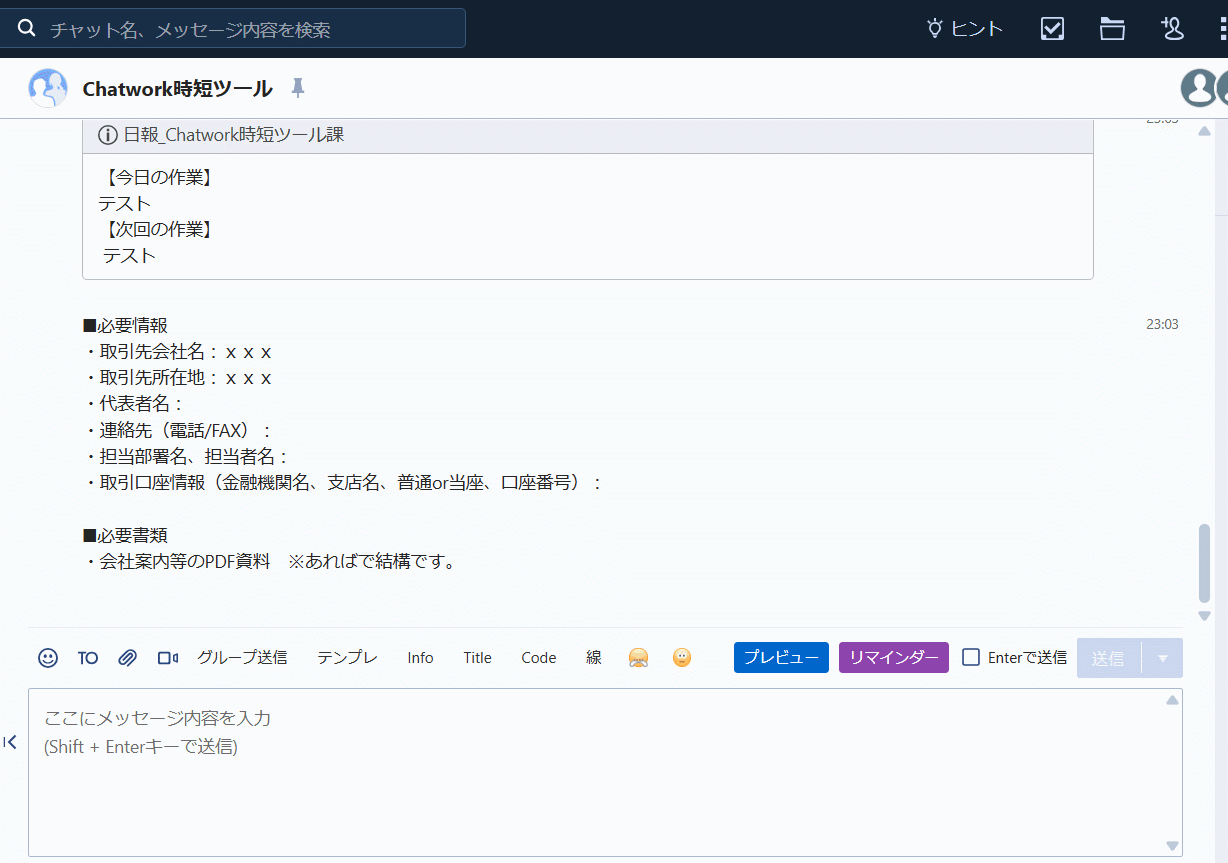1228x863 pixels.
Task: Click the timeline scroll up arrow
Action: [1204, 131]
